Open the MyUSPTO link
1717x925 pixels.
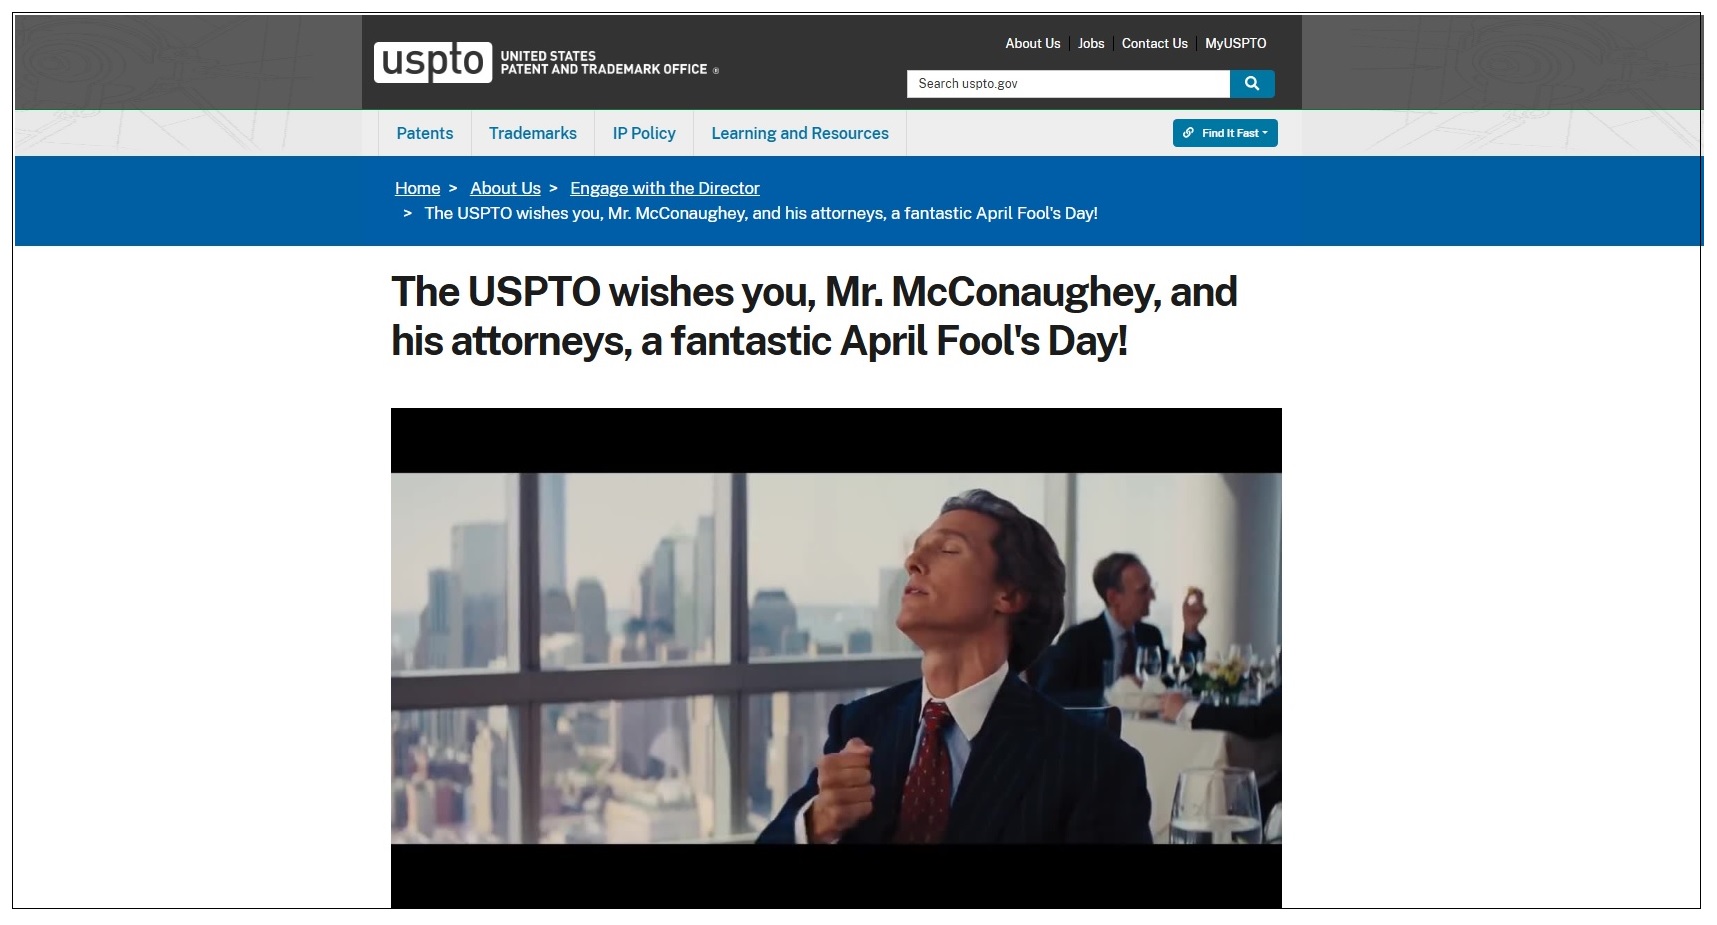(x=1236, y=43)
